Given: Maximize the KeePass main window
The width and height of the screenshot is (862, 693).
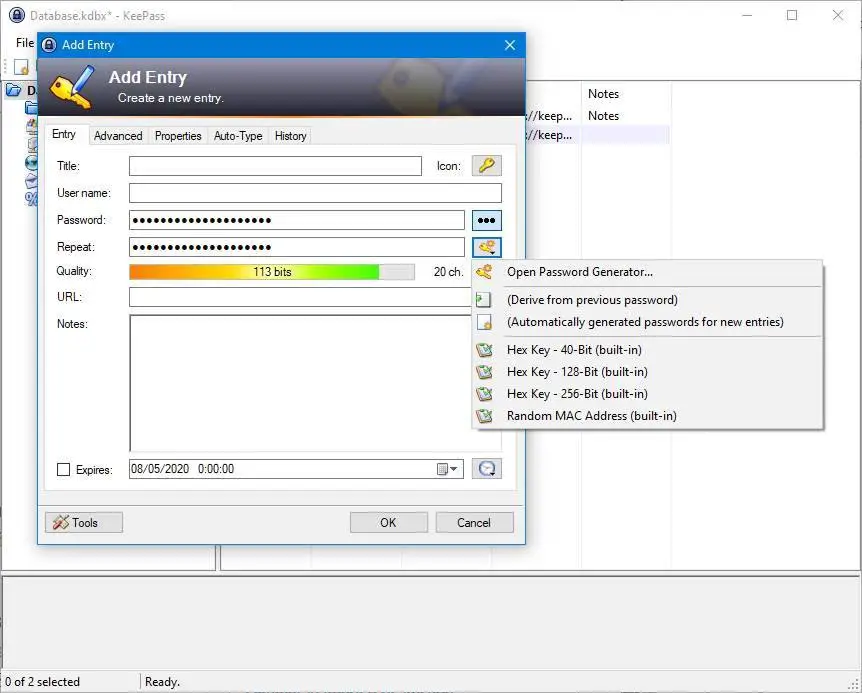Looking at the screenshot, I should tap(792, 15).
